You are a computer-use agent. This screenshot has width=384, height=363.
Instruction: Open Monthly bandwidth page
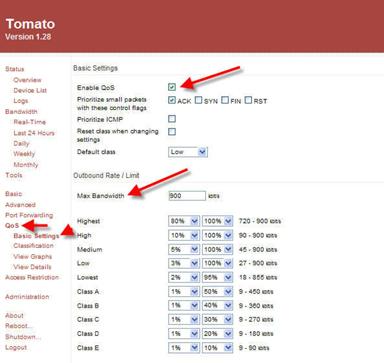26,165
